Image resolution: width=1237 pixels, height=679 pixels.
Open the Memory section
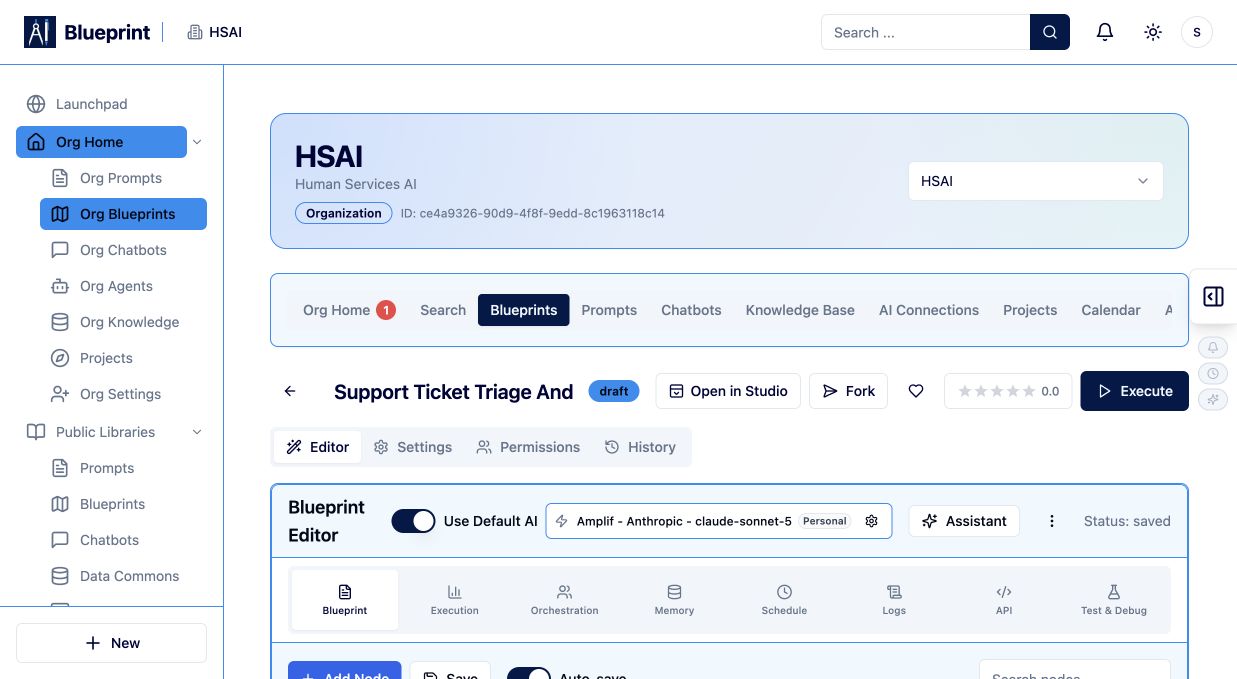tap(674, 600)
